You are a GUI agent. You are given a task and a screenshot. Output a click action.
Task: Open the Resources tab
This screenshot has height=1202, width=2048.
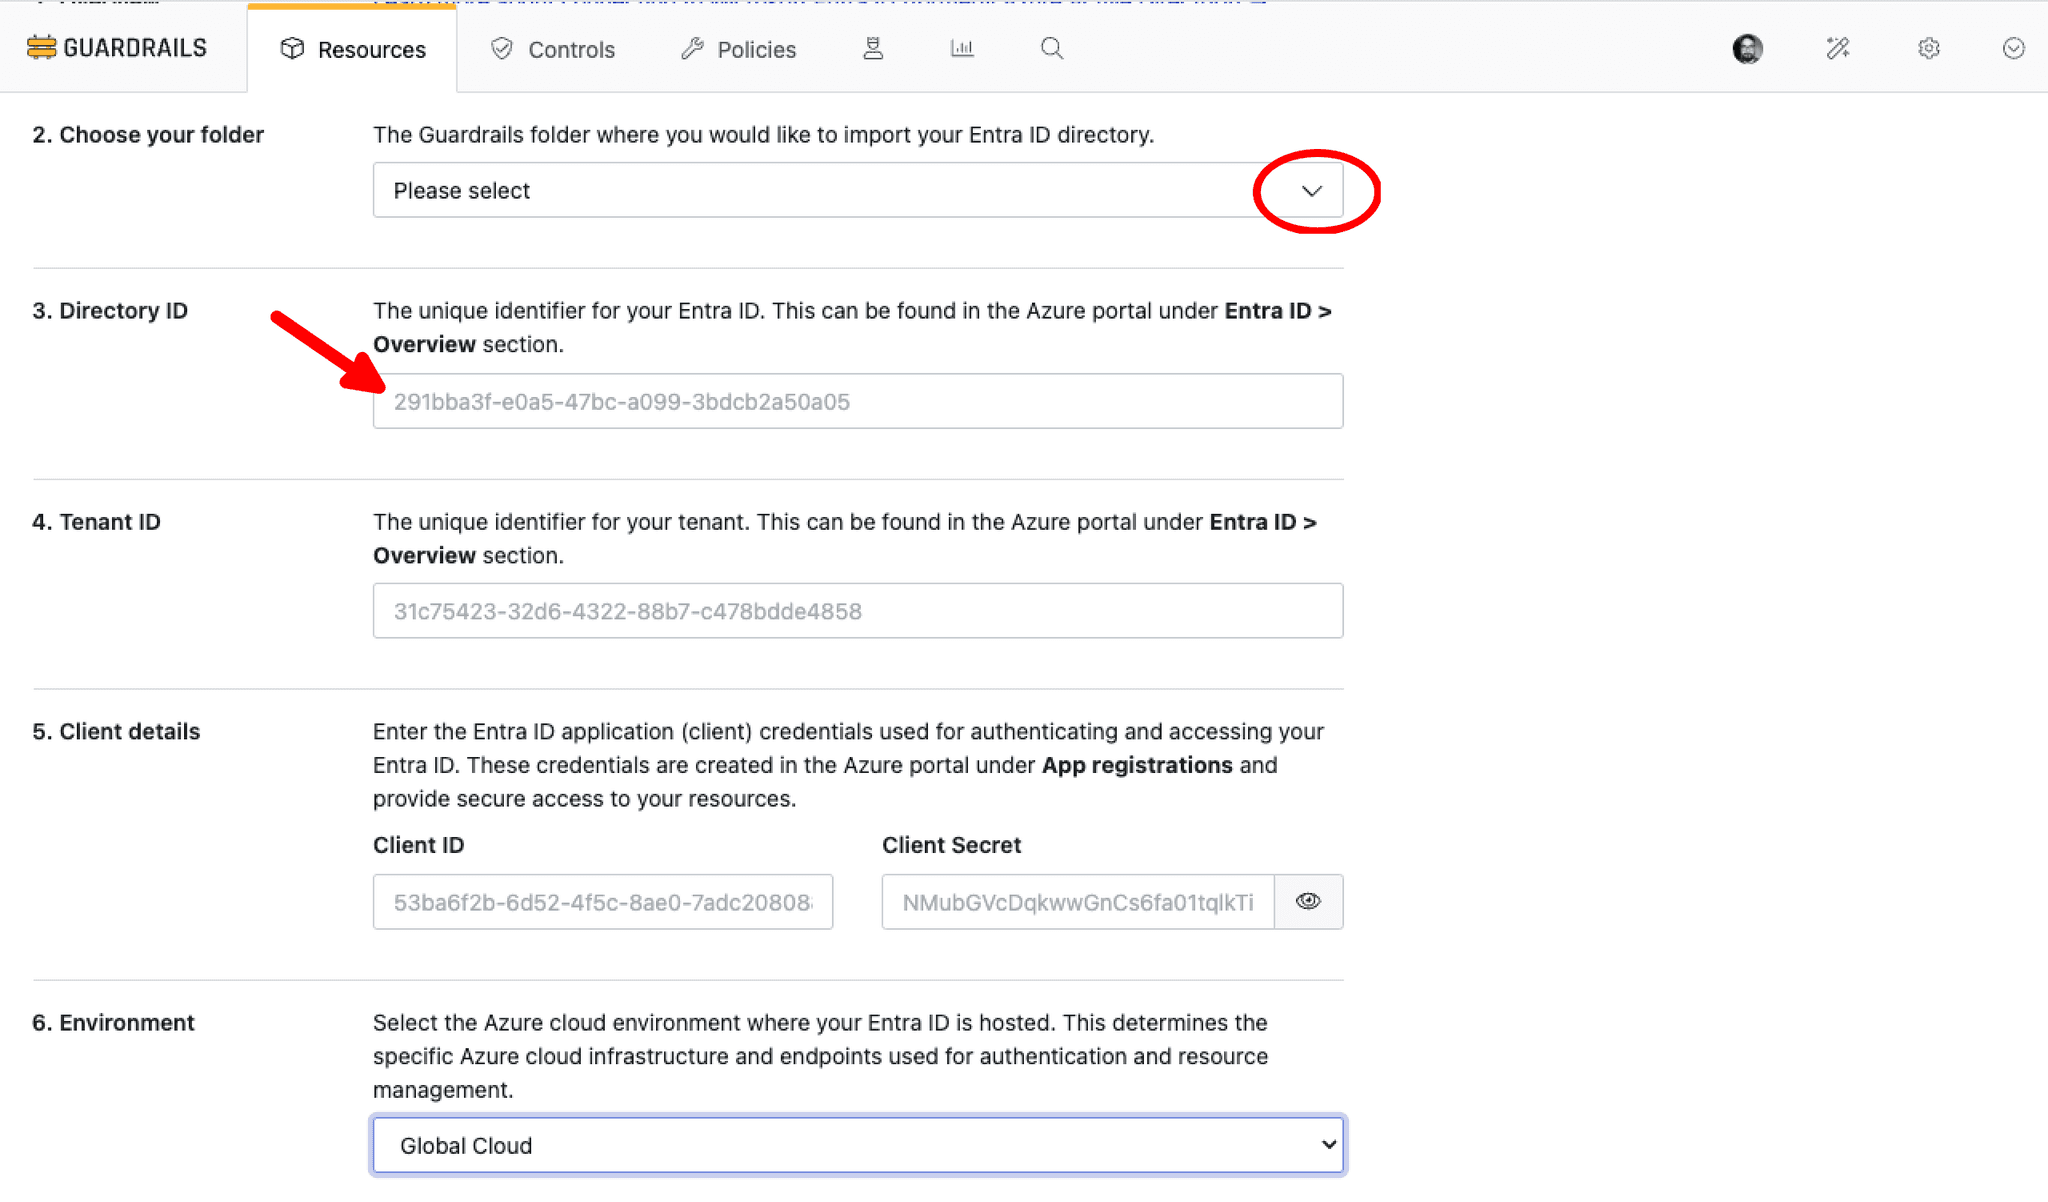352,49
